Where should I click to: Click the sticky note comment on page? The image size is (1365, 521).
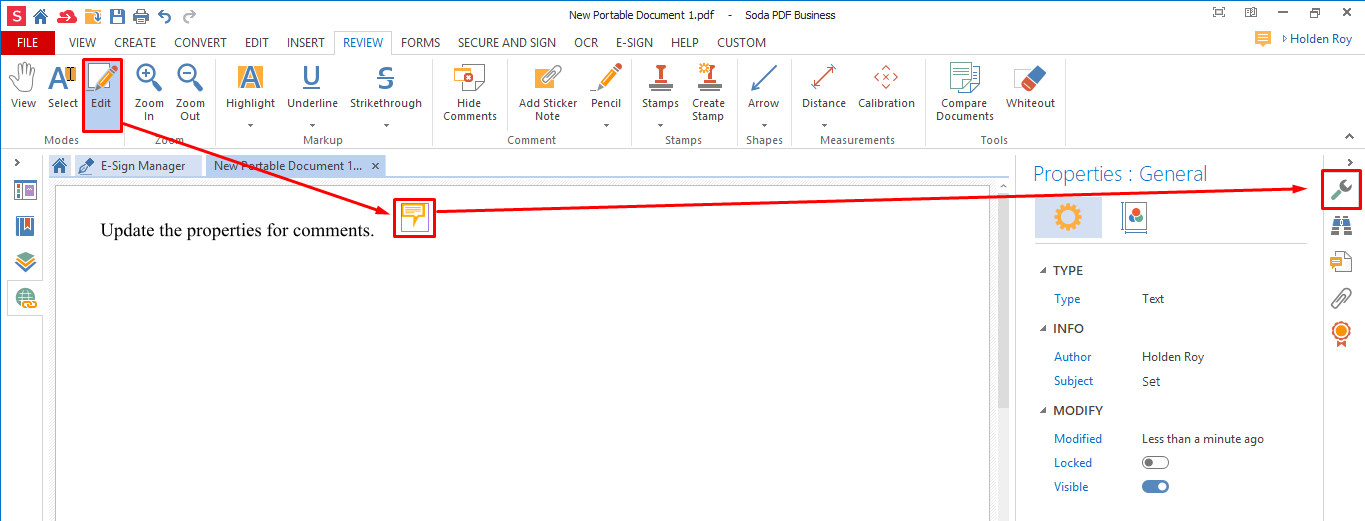[414, 217]
